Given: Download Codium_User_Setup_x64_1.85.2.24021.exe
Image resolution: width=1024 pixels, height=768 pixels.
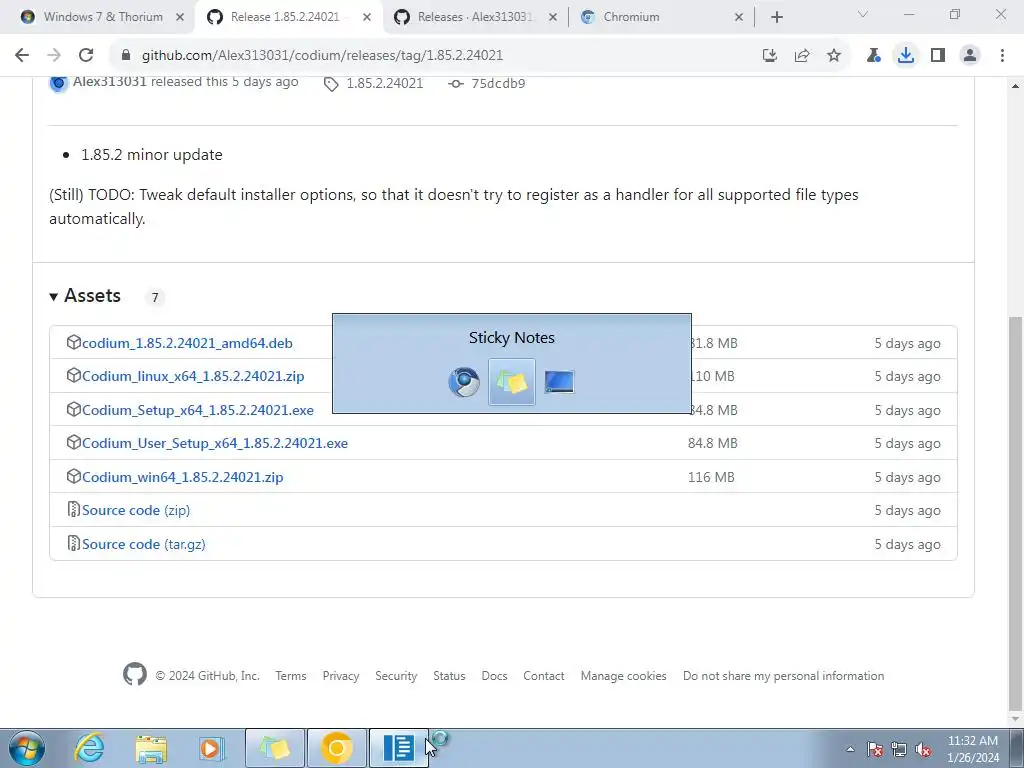Looking at the screenshot, I should pos(215,443).
